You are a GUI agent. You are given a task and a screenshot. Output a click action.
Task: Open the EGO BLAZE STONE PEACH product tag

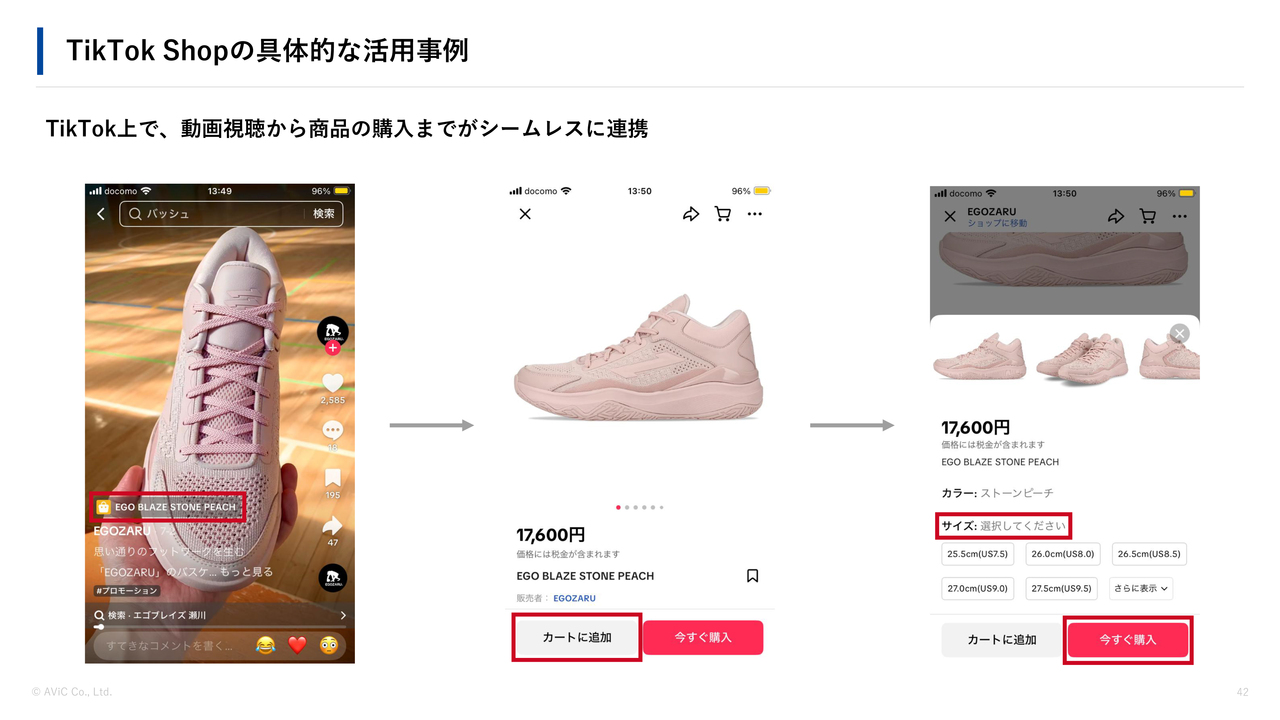pyautogui.click(x=166, y=507)
